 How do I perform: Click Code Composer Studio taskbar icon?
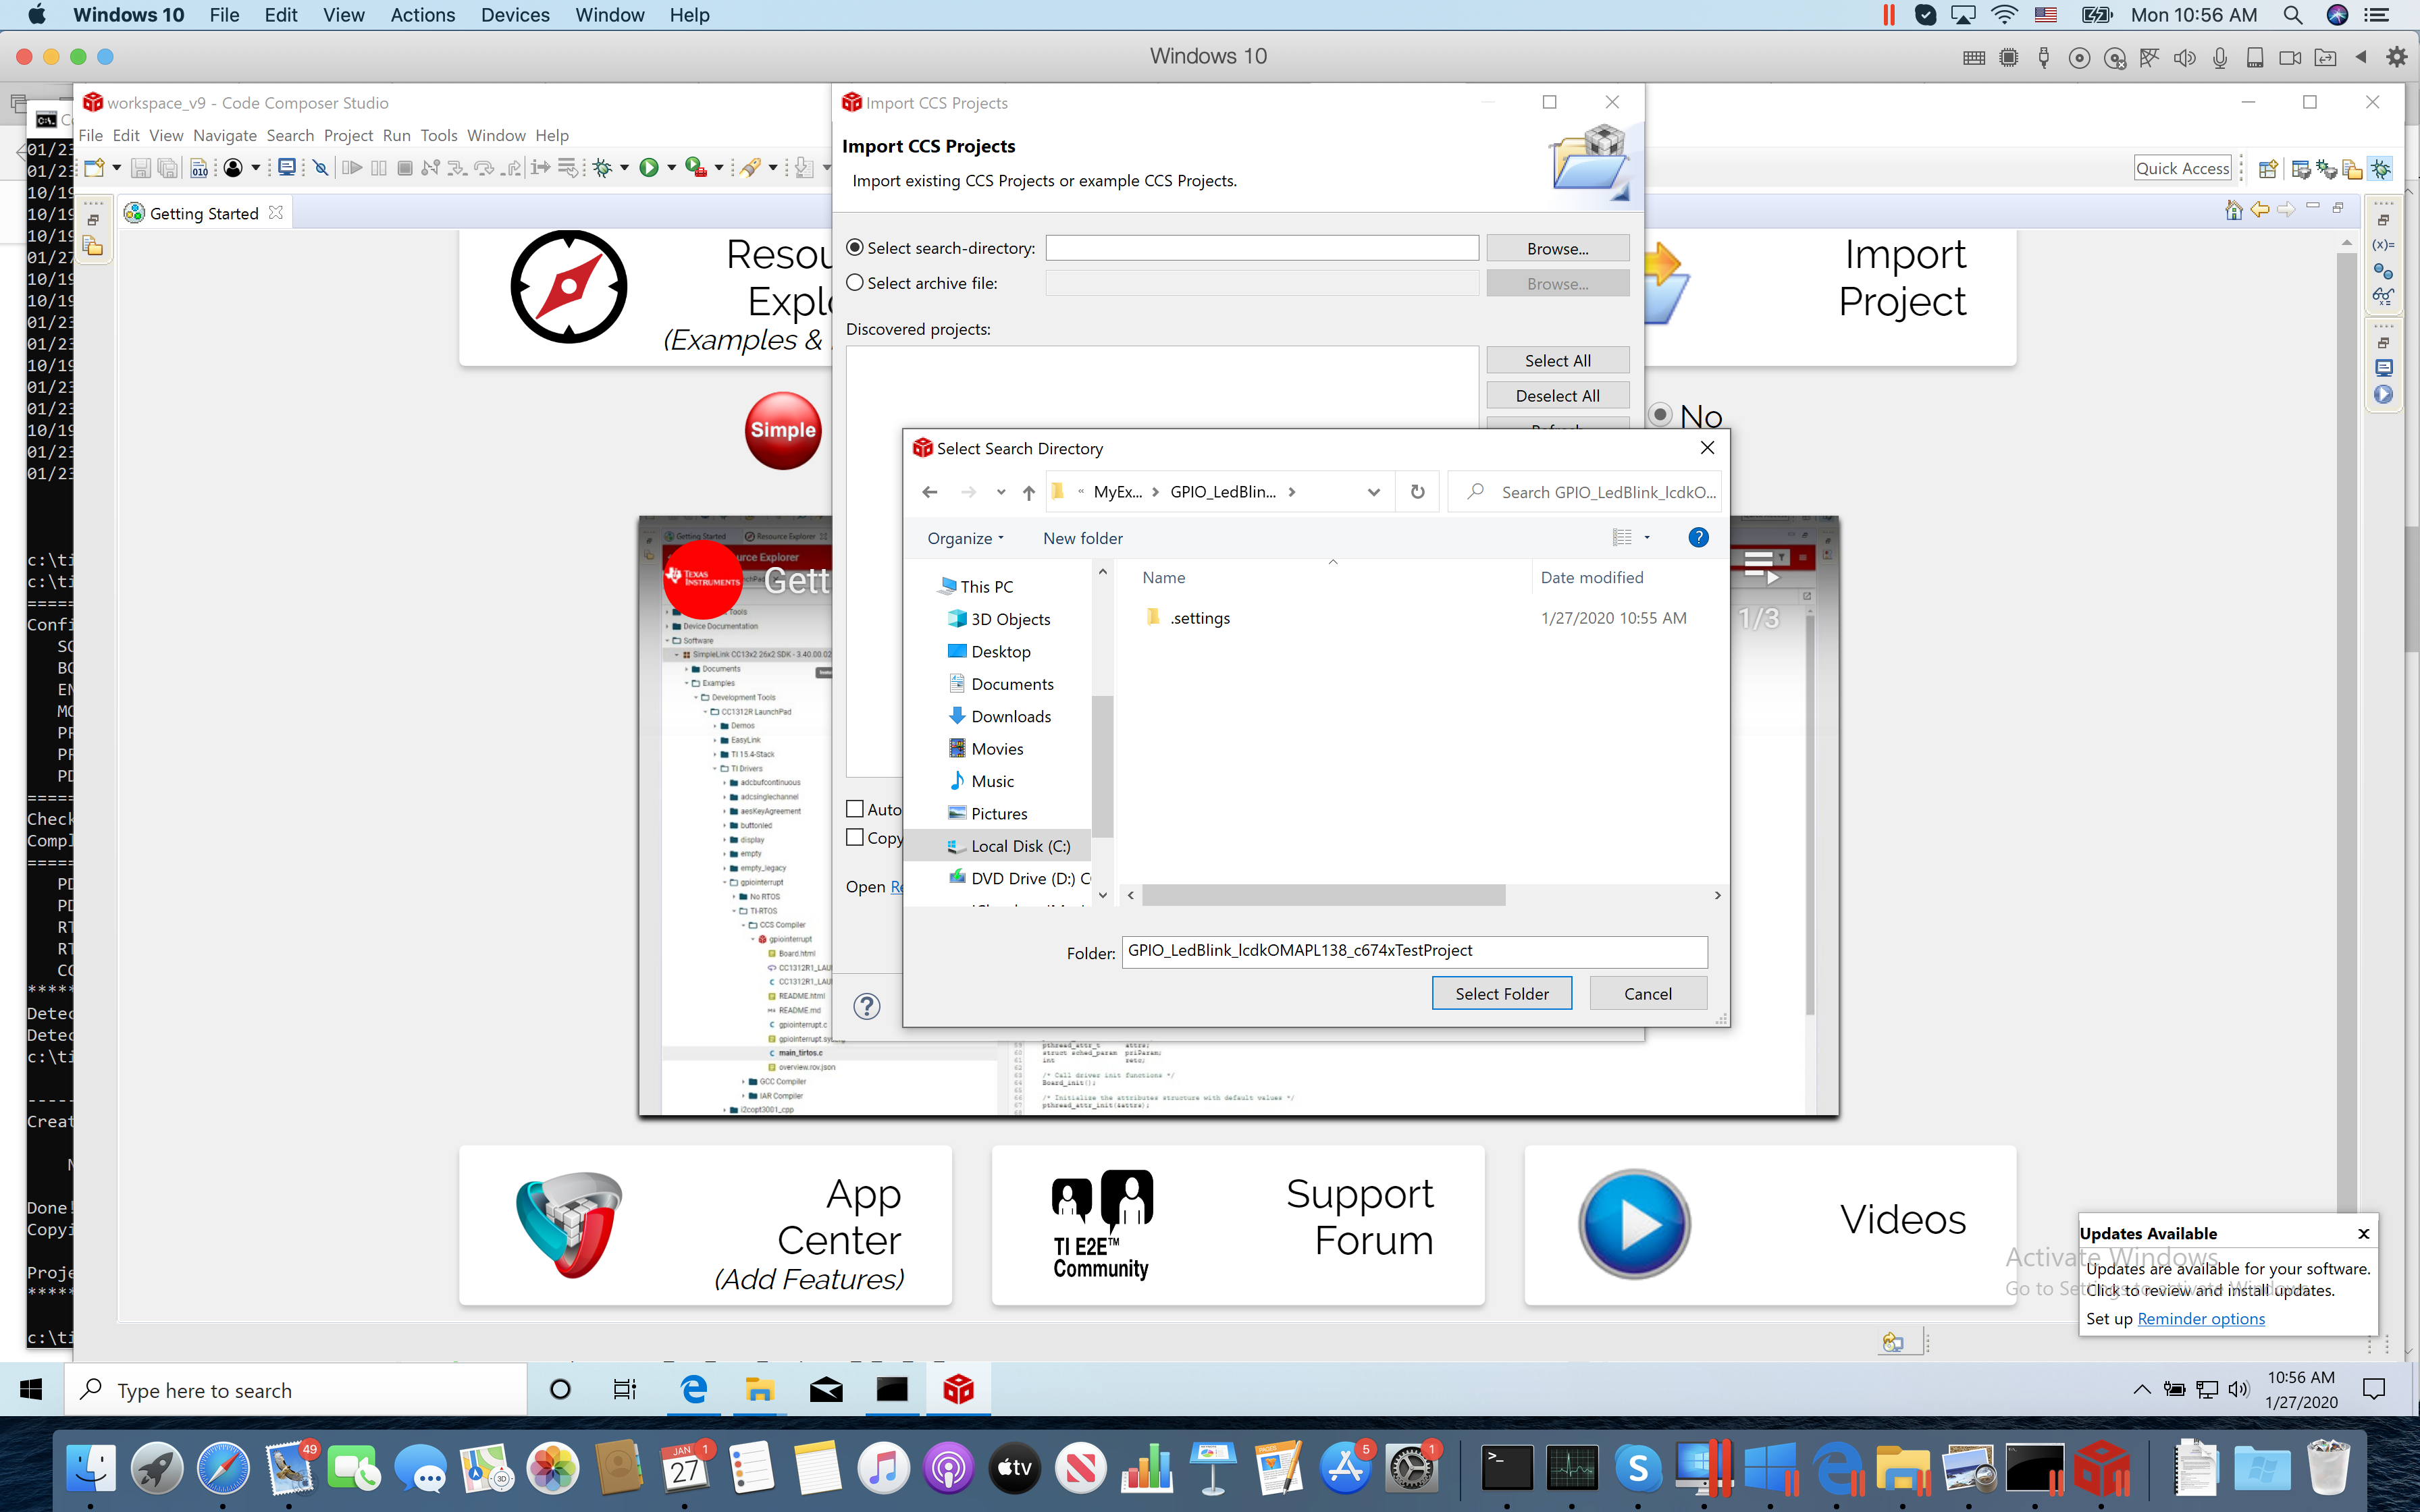958,1389
